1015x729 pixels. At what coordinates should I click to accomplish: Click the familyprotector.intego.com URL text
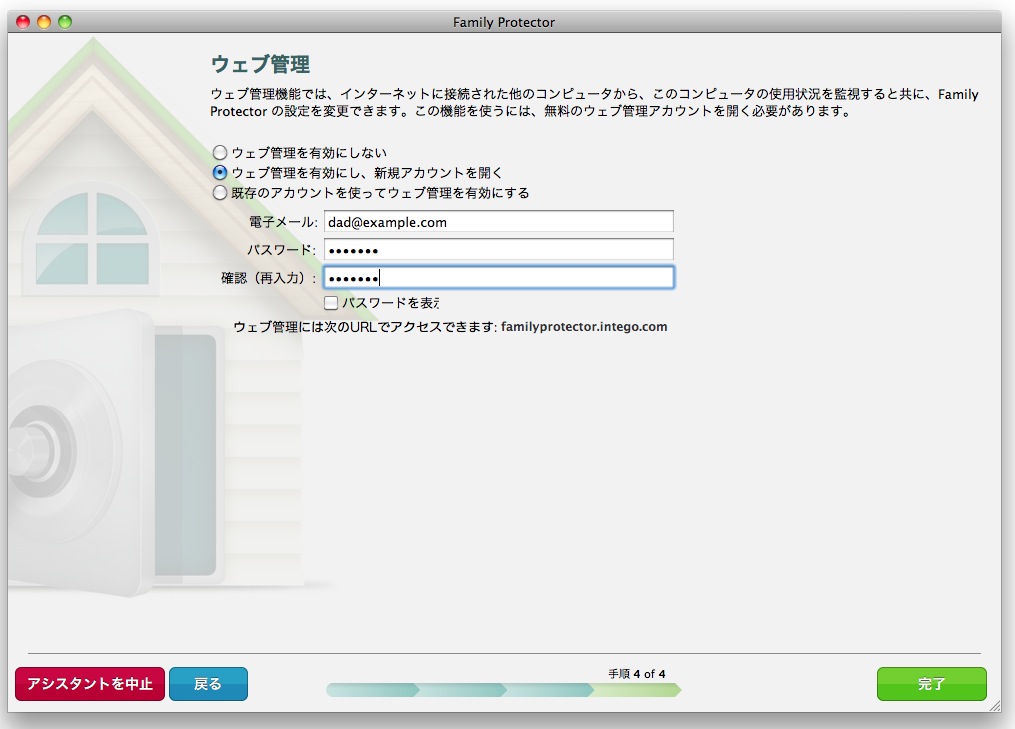[x=584, y=327]
